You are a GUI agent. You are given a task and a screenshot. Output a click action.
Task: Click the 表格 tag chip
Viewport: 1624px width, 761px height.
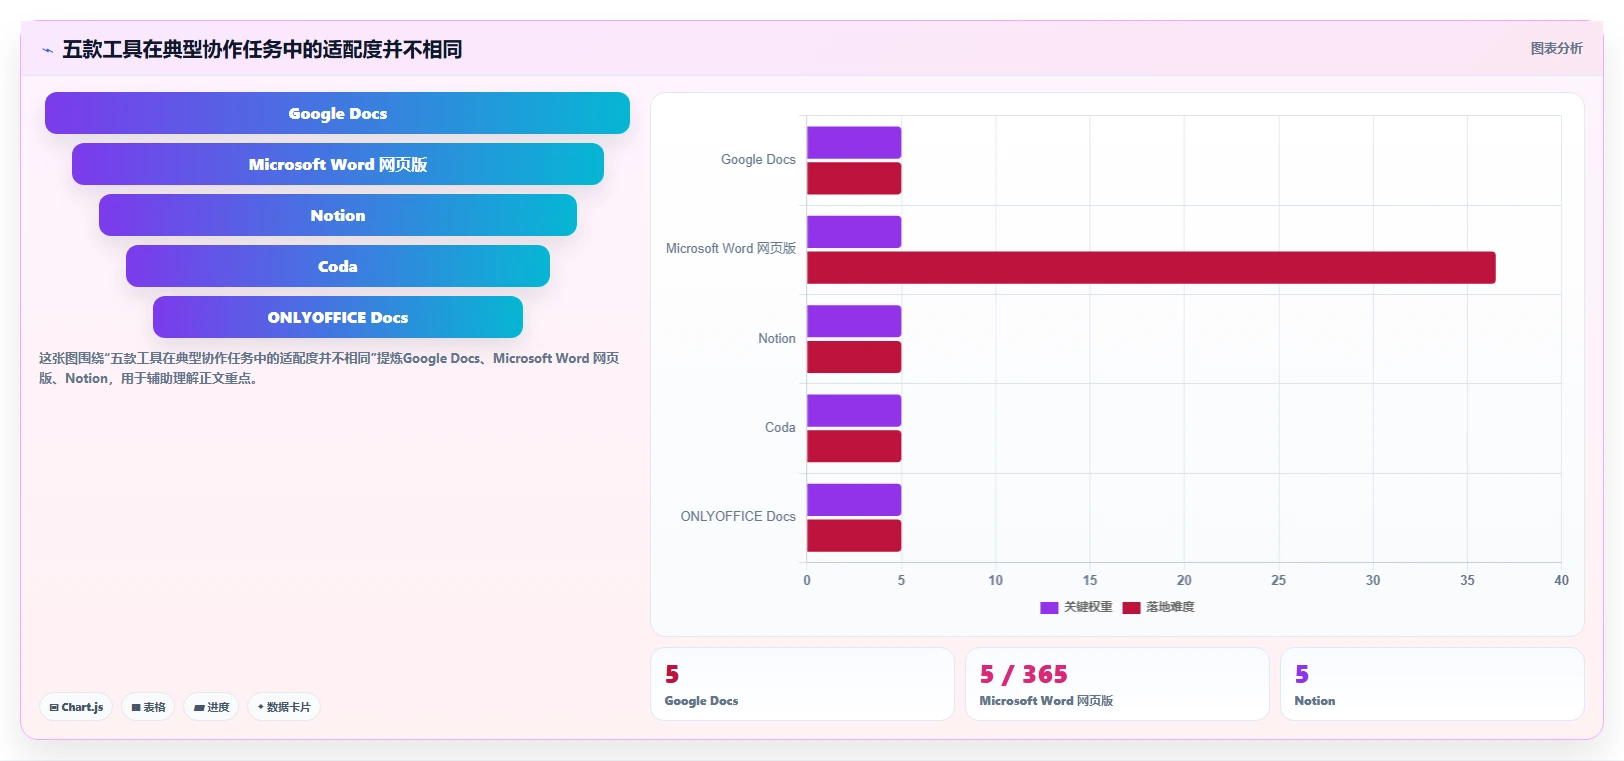tap(148, 707)
